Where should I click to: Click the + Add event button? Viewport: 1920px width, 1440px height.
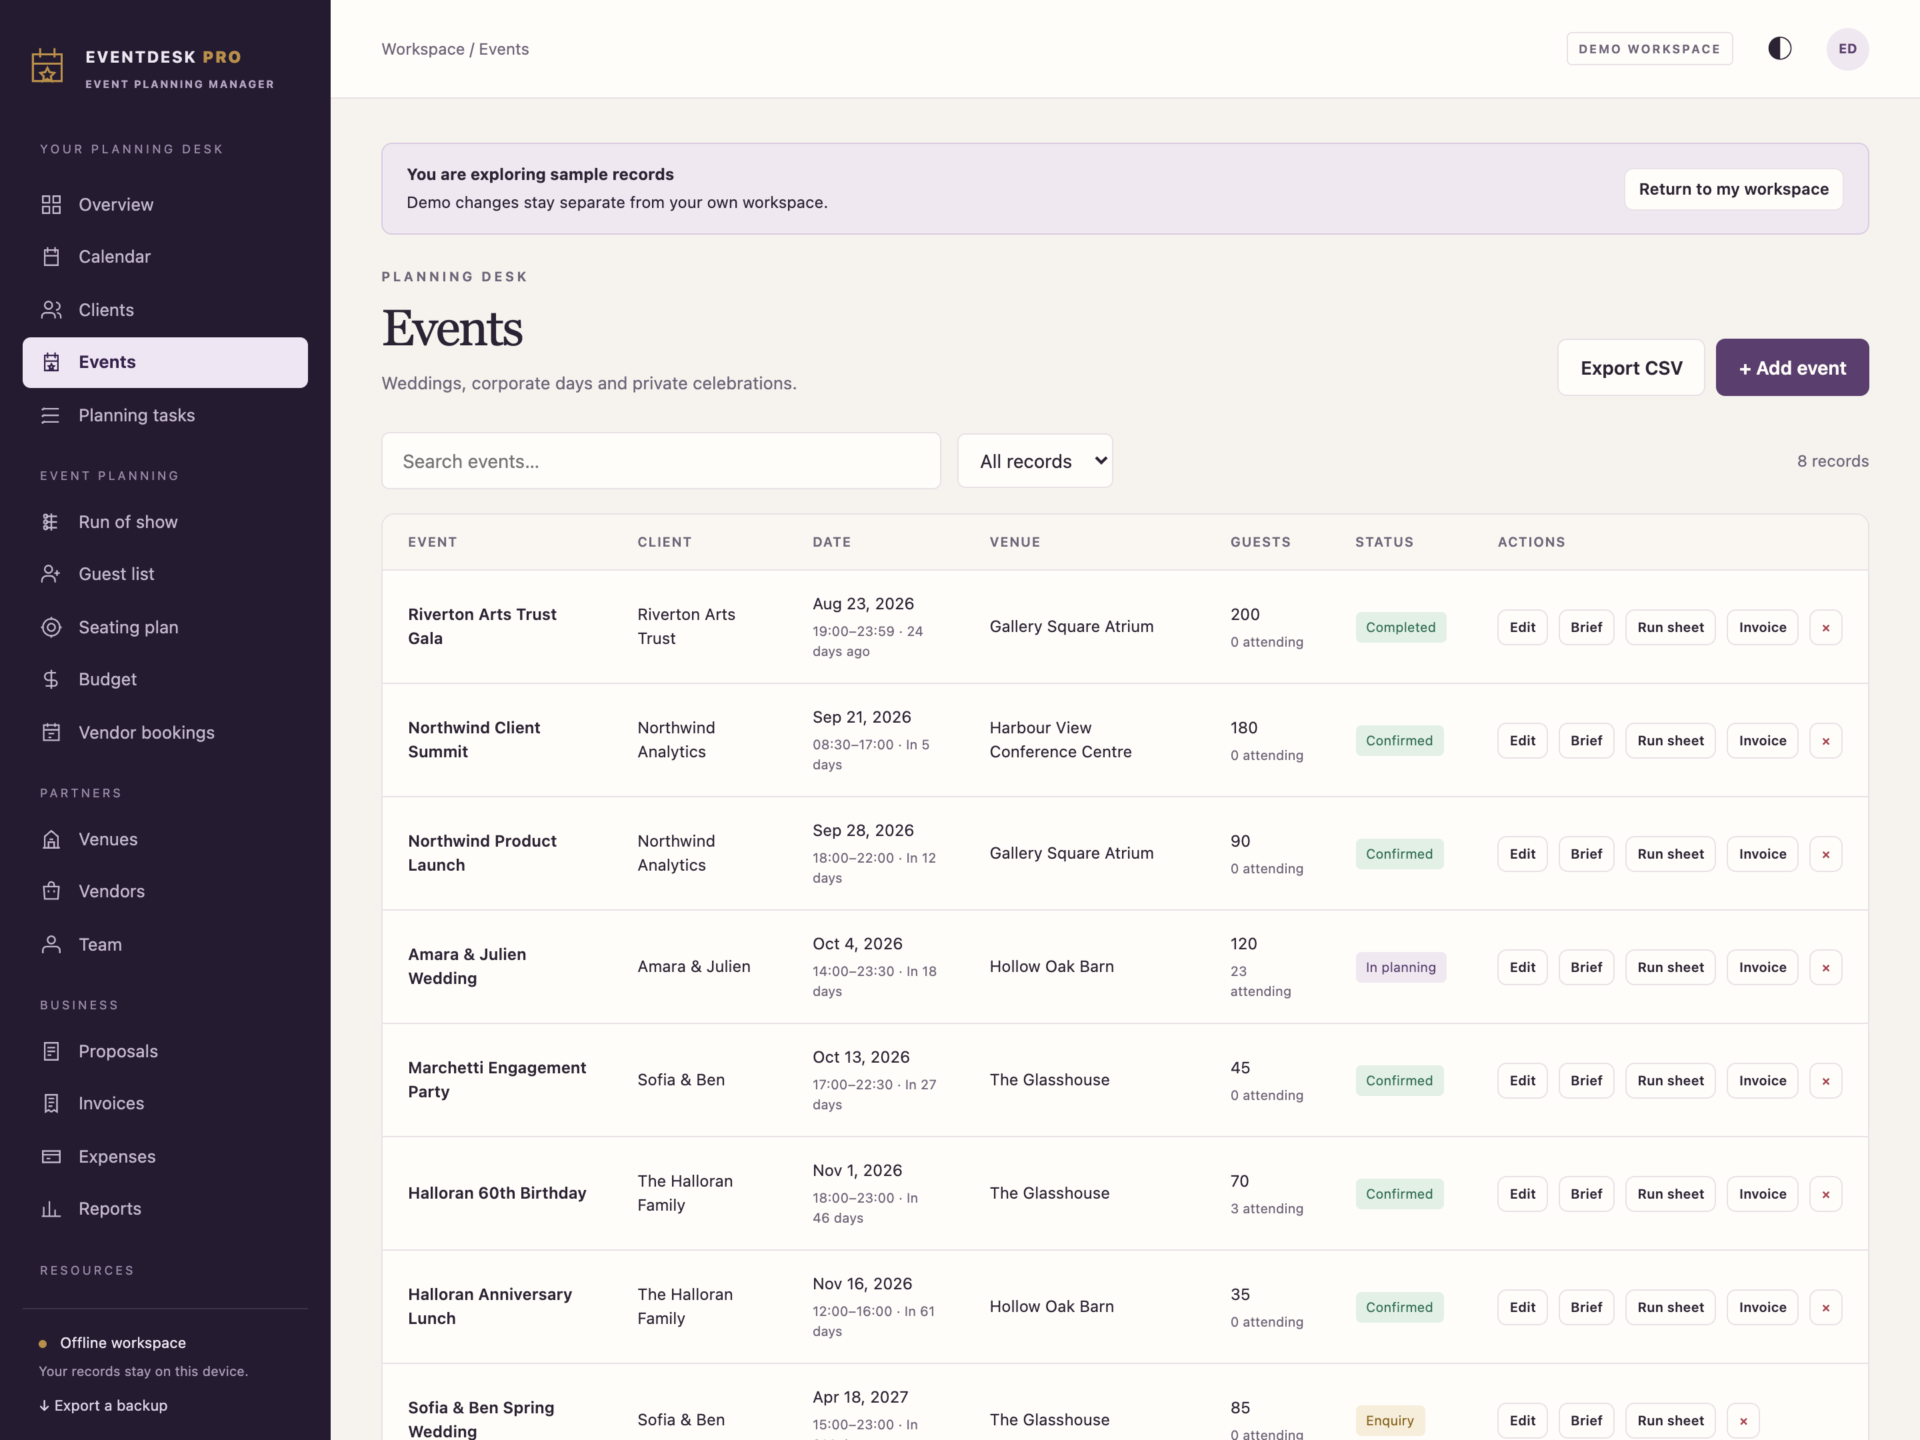click(1792, 368)
